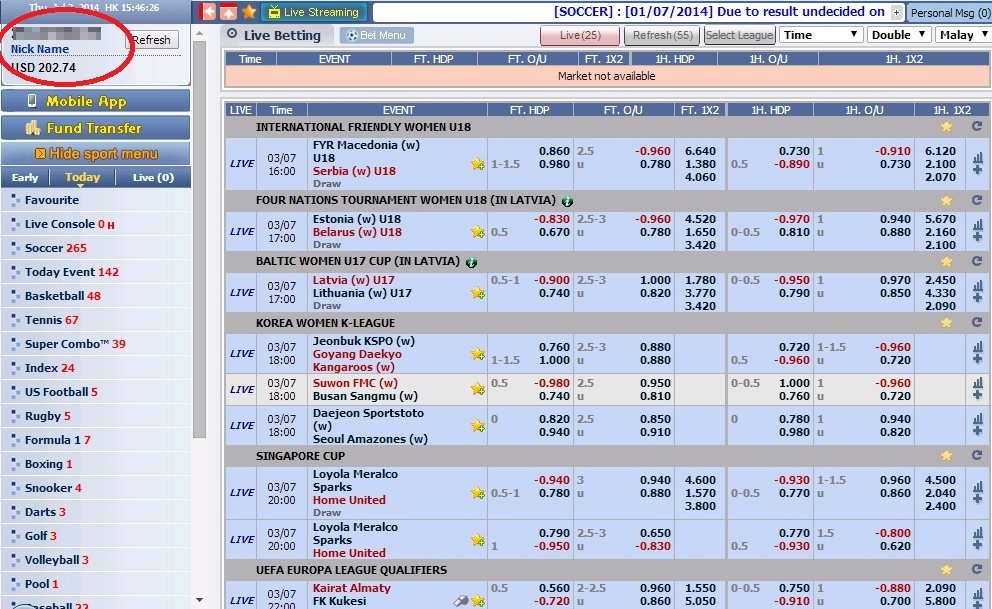Screen dimensions: 992x609
Task: Refresh the Four Nations Tournament league
Action: [x=977, y=200]
